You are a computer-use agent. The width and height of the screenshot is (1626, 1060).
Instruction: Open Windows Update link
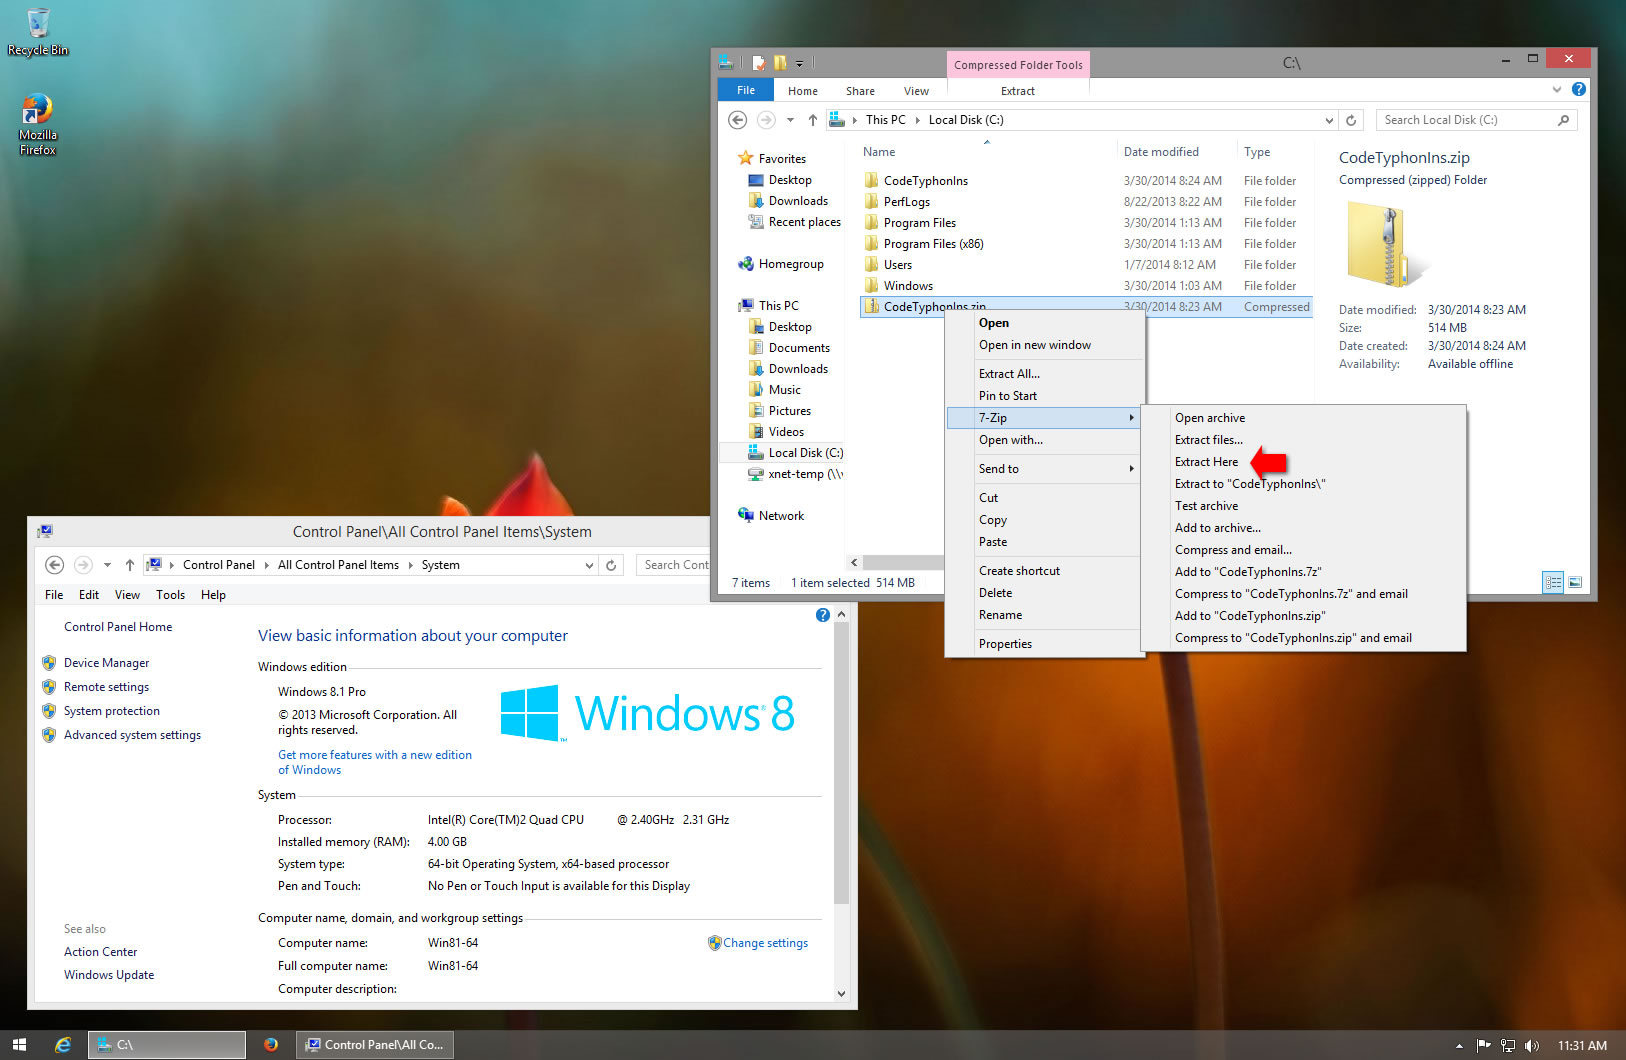[109, 975]
